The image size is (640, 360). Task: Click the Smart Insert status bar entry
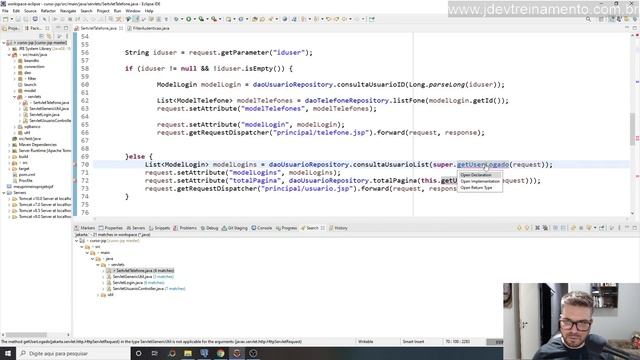[x=413, y=342]
